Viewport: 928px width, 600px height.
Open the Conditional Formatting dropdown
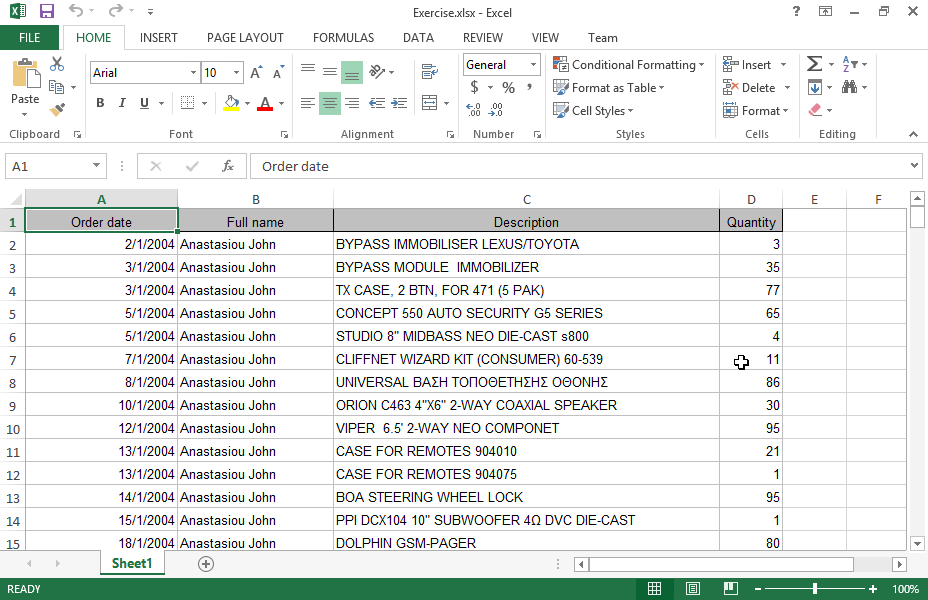[628, 65]
